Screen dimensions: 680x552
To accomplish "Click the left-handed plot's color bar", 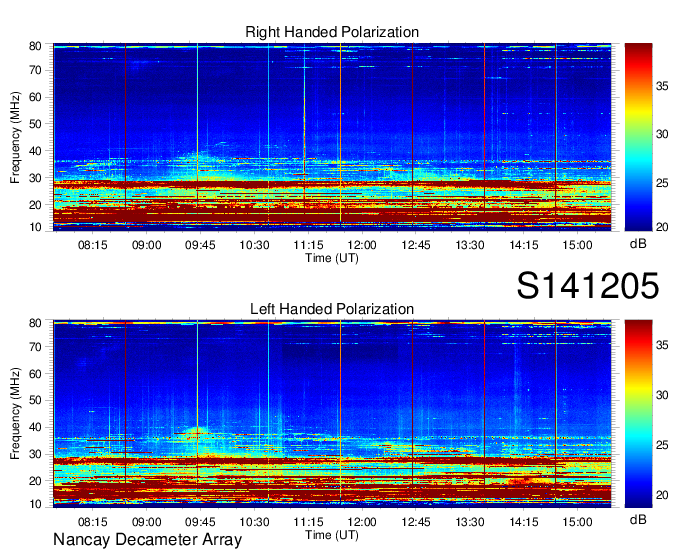I will click(x=638, y=414).
